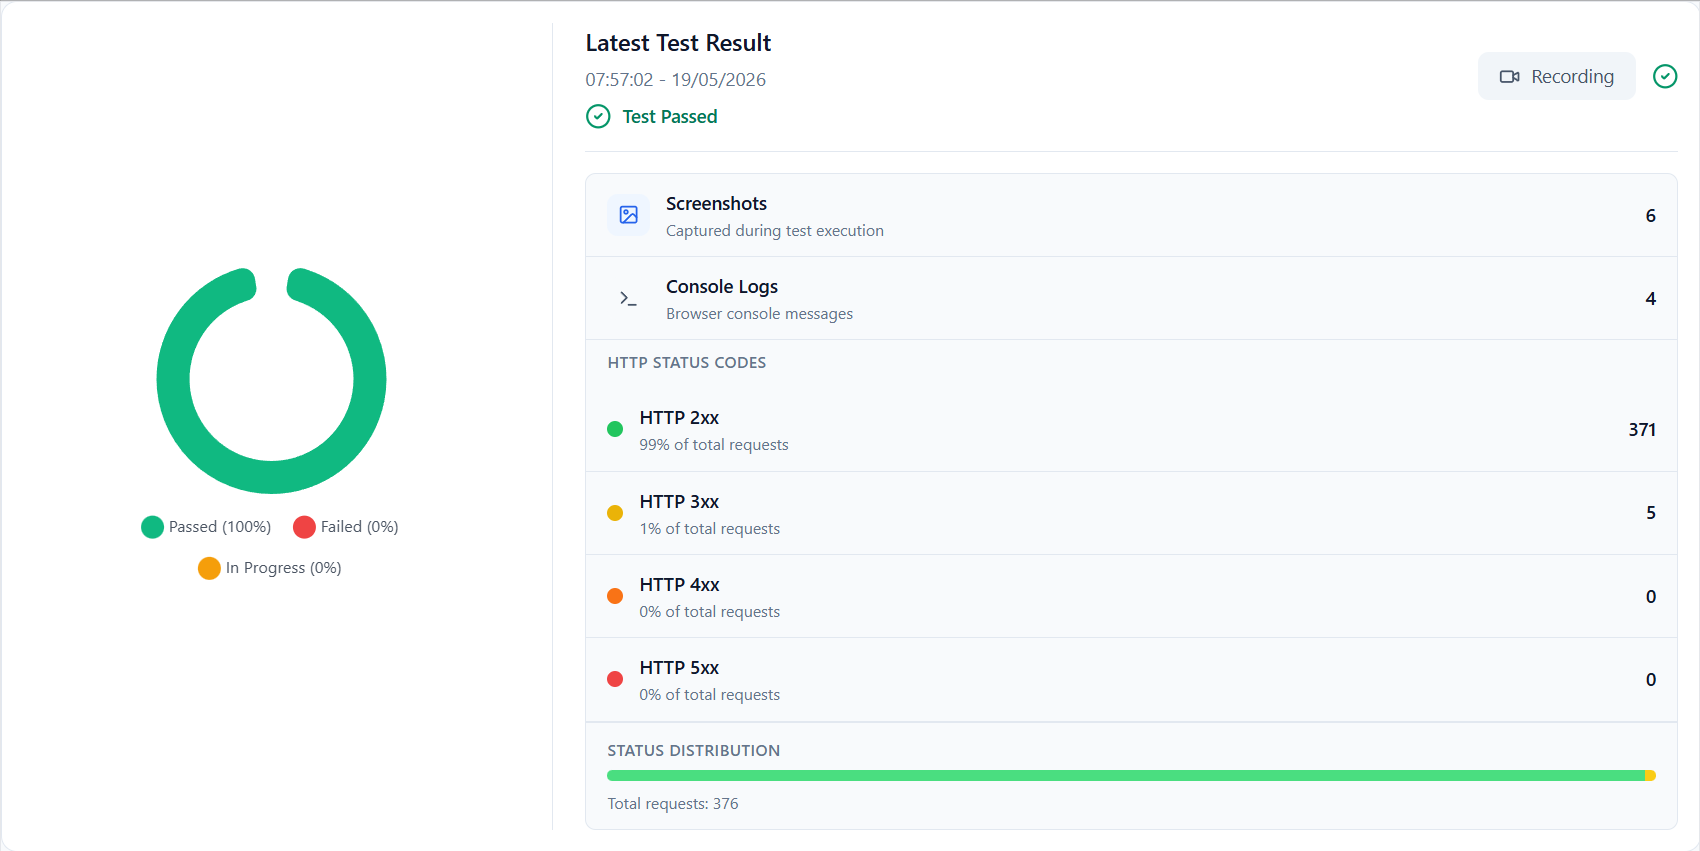Click the In Progress (0%) legend label
The height and width of the screenshot is (851, 1700).
(284, 568)
